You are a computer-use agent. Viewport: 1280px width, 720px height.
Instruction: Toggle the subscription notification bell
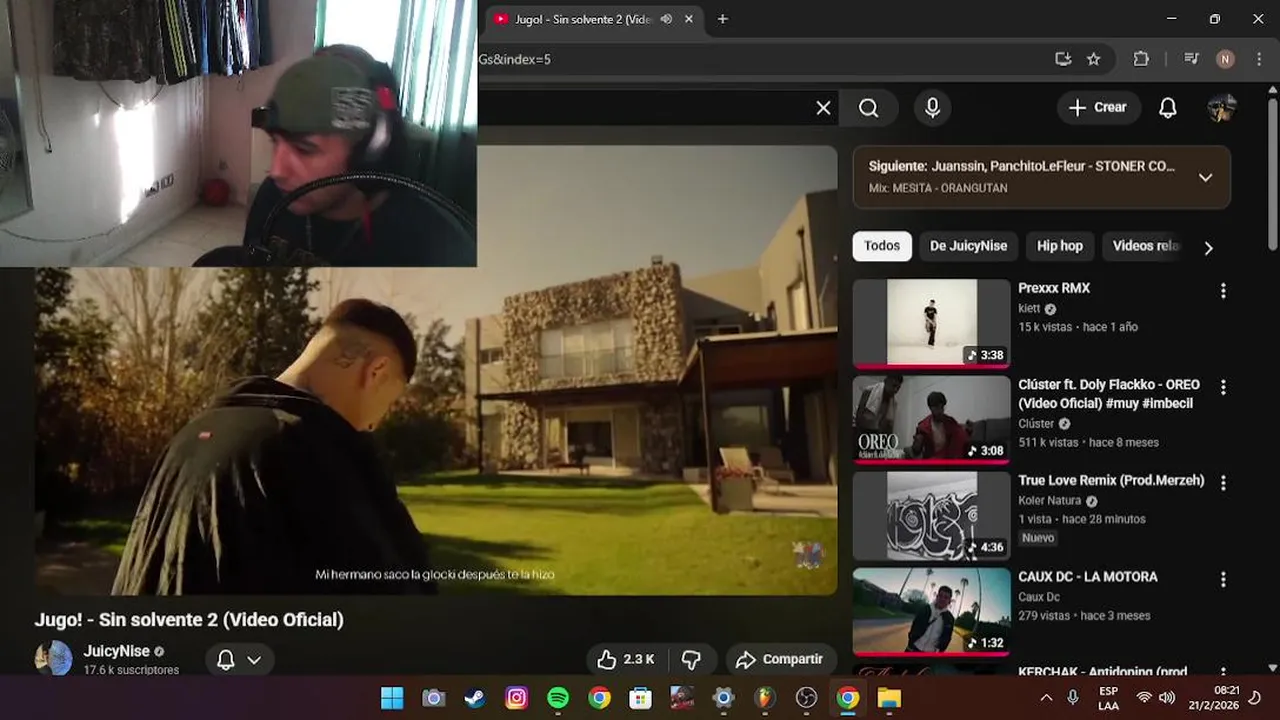pos(226,660)
